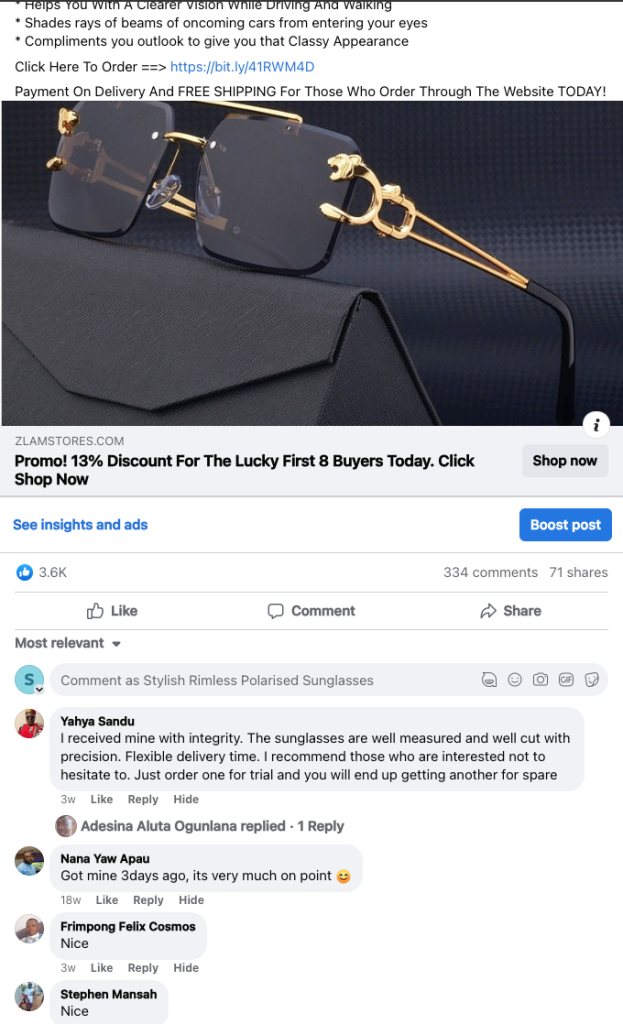Image resolution: width=623 pixels, height=1024 pixels.
Task: Expand Adesina Aluta Ogunlana's reply thread
Action: click(212, 826)
